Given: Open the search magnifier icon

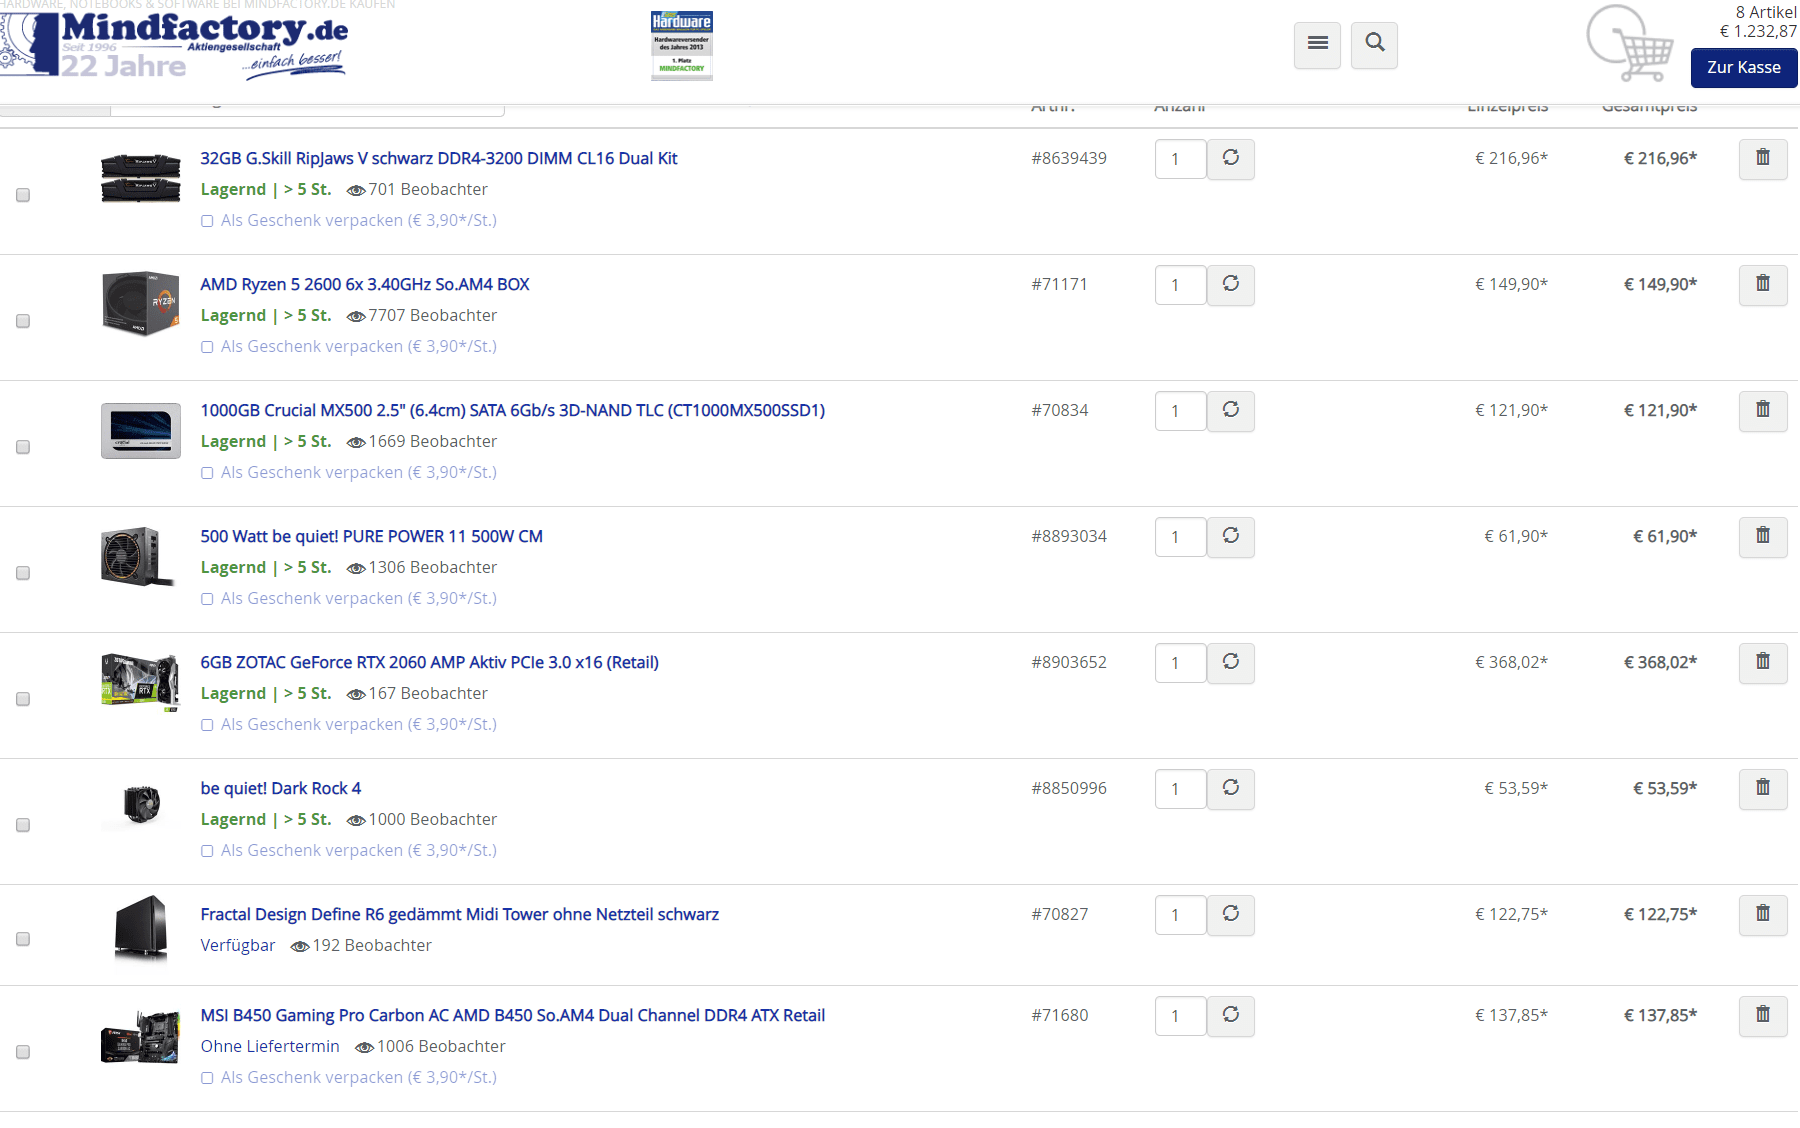Looking at the screenshot, I should tap(1374, 45).
